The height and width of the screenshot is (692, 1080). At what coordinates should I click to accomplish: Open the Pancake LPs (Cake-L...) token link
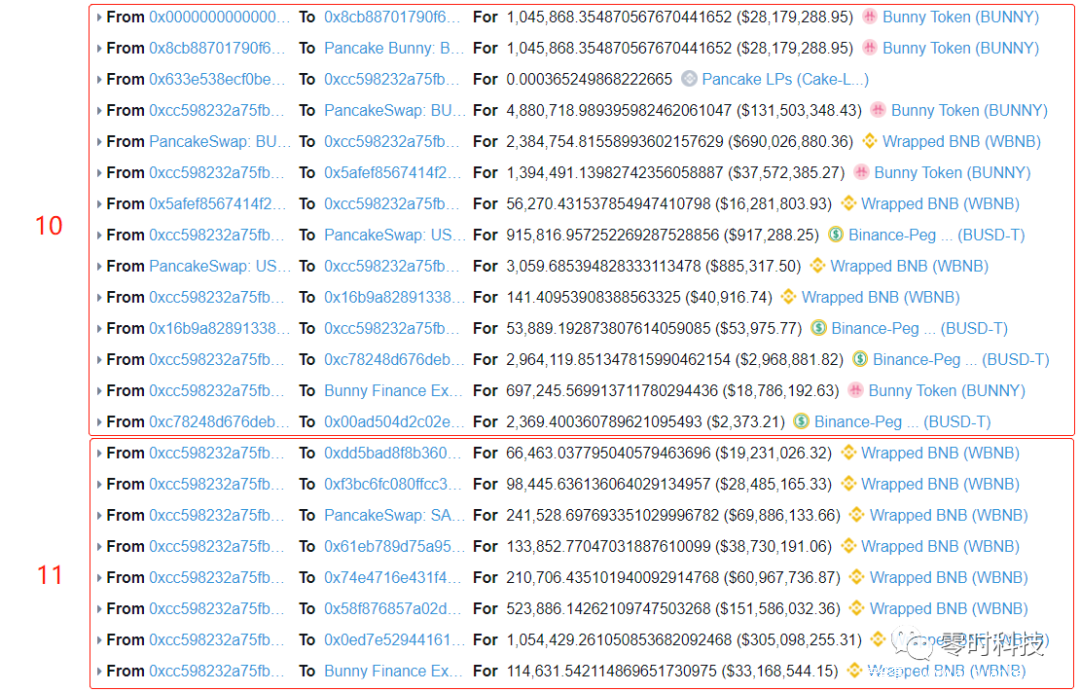(x=785, y=79)
